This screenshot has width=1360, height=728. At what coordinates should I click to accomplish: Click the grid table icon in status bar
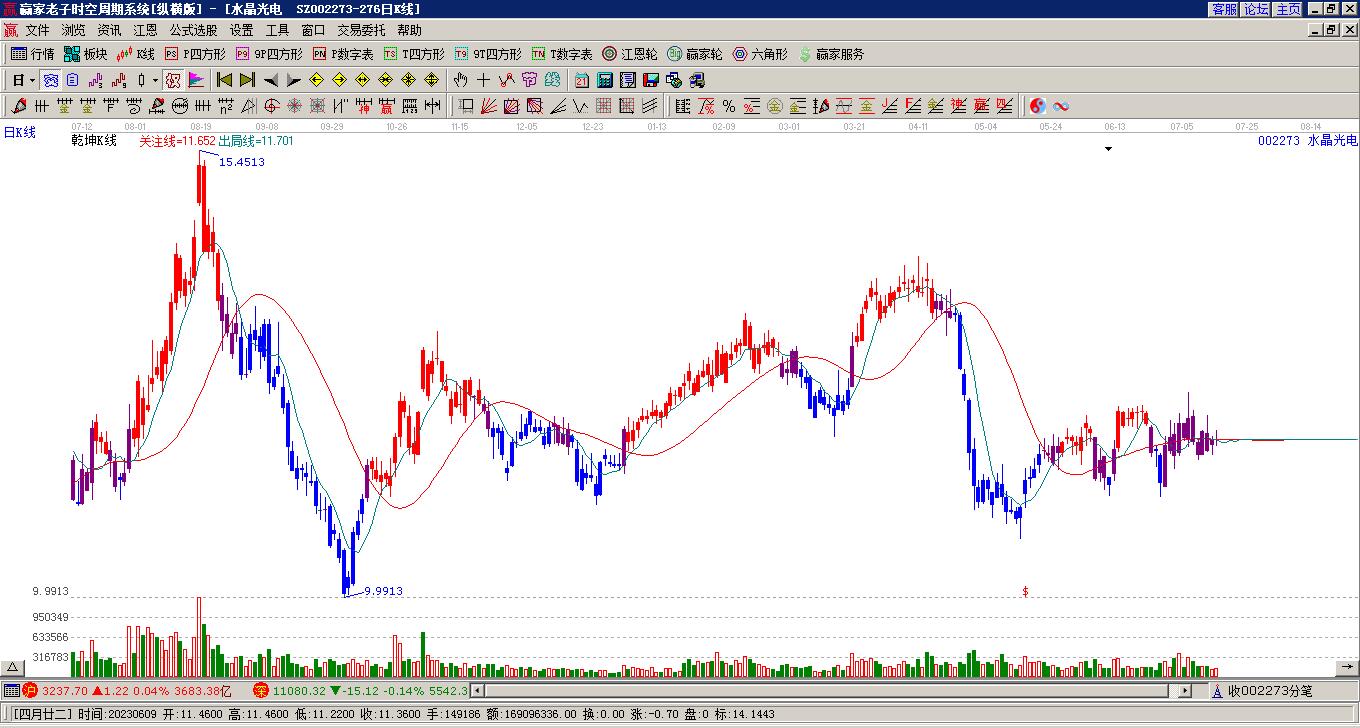click(11, 690)
